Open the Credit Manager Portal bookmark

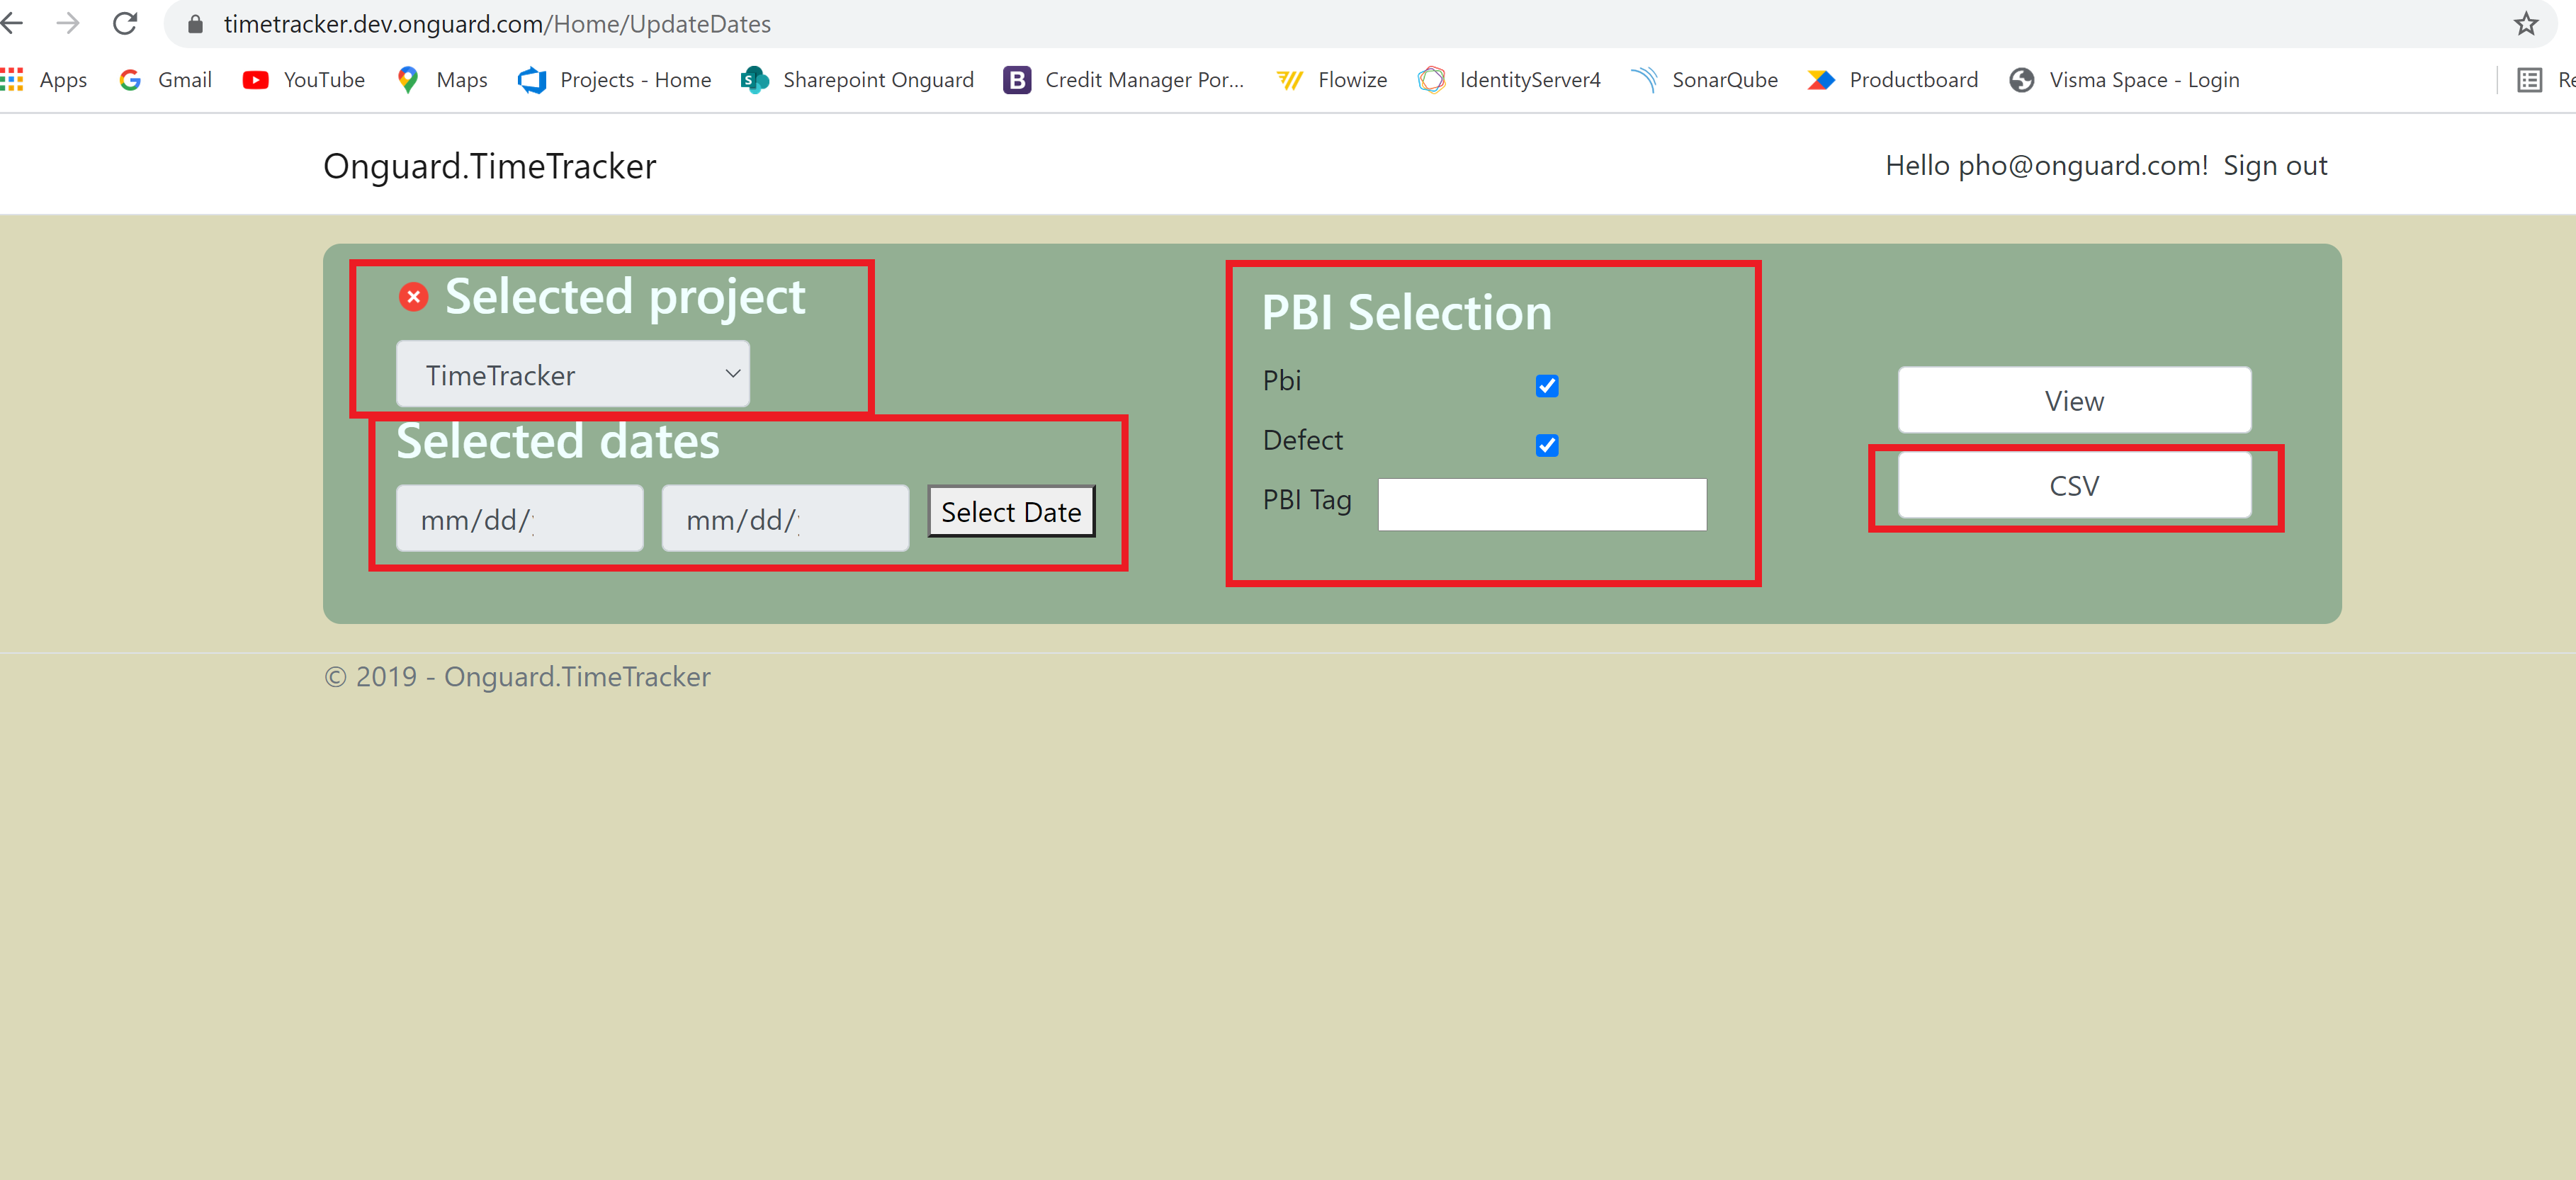pos(1144,79)
